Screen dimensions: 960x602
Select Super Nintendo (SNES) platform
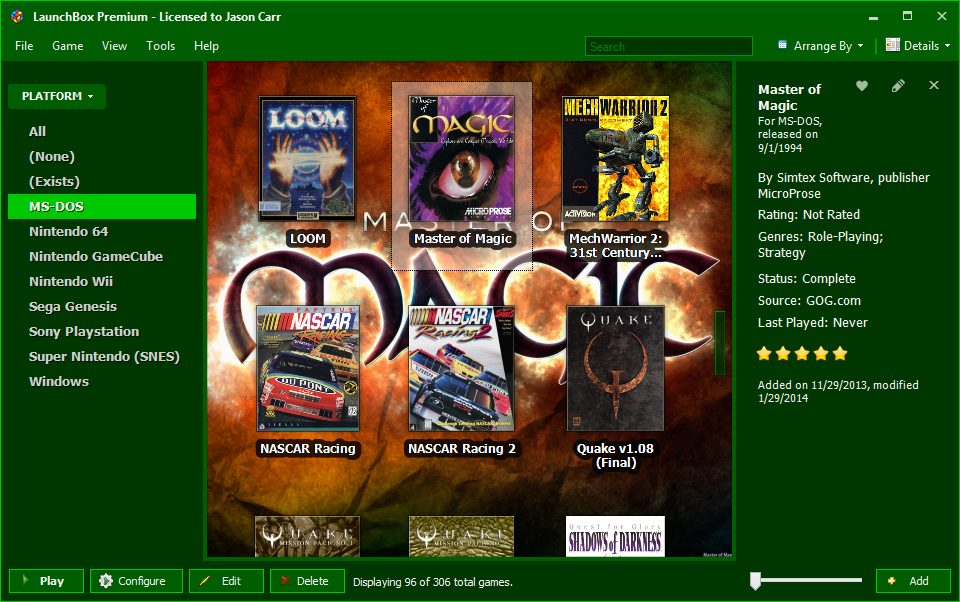point(104,357)
